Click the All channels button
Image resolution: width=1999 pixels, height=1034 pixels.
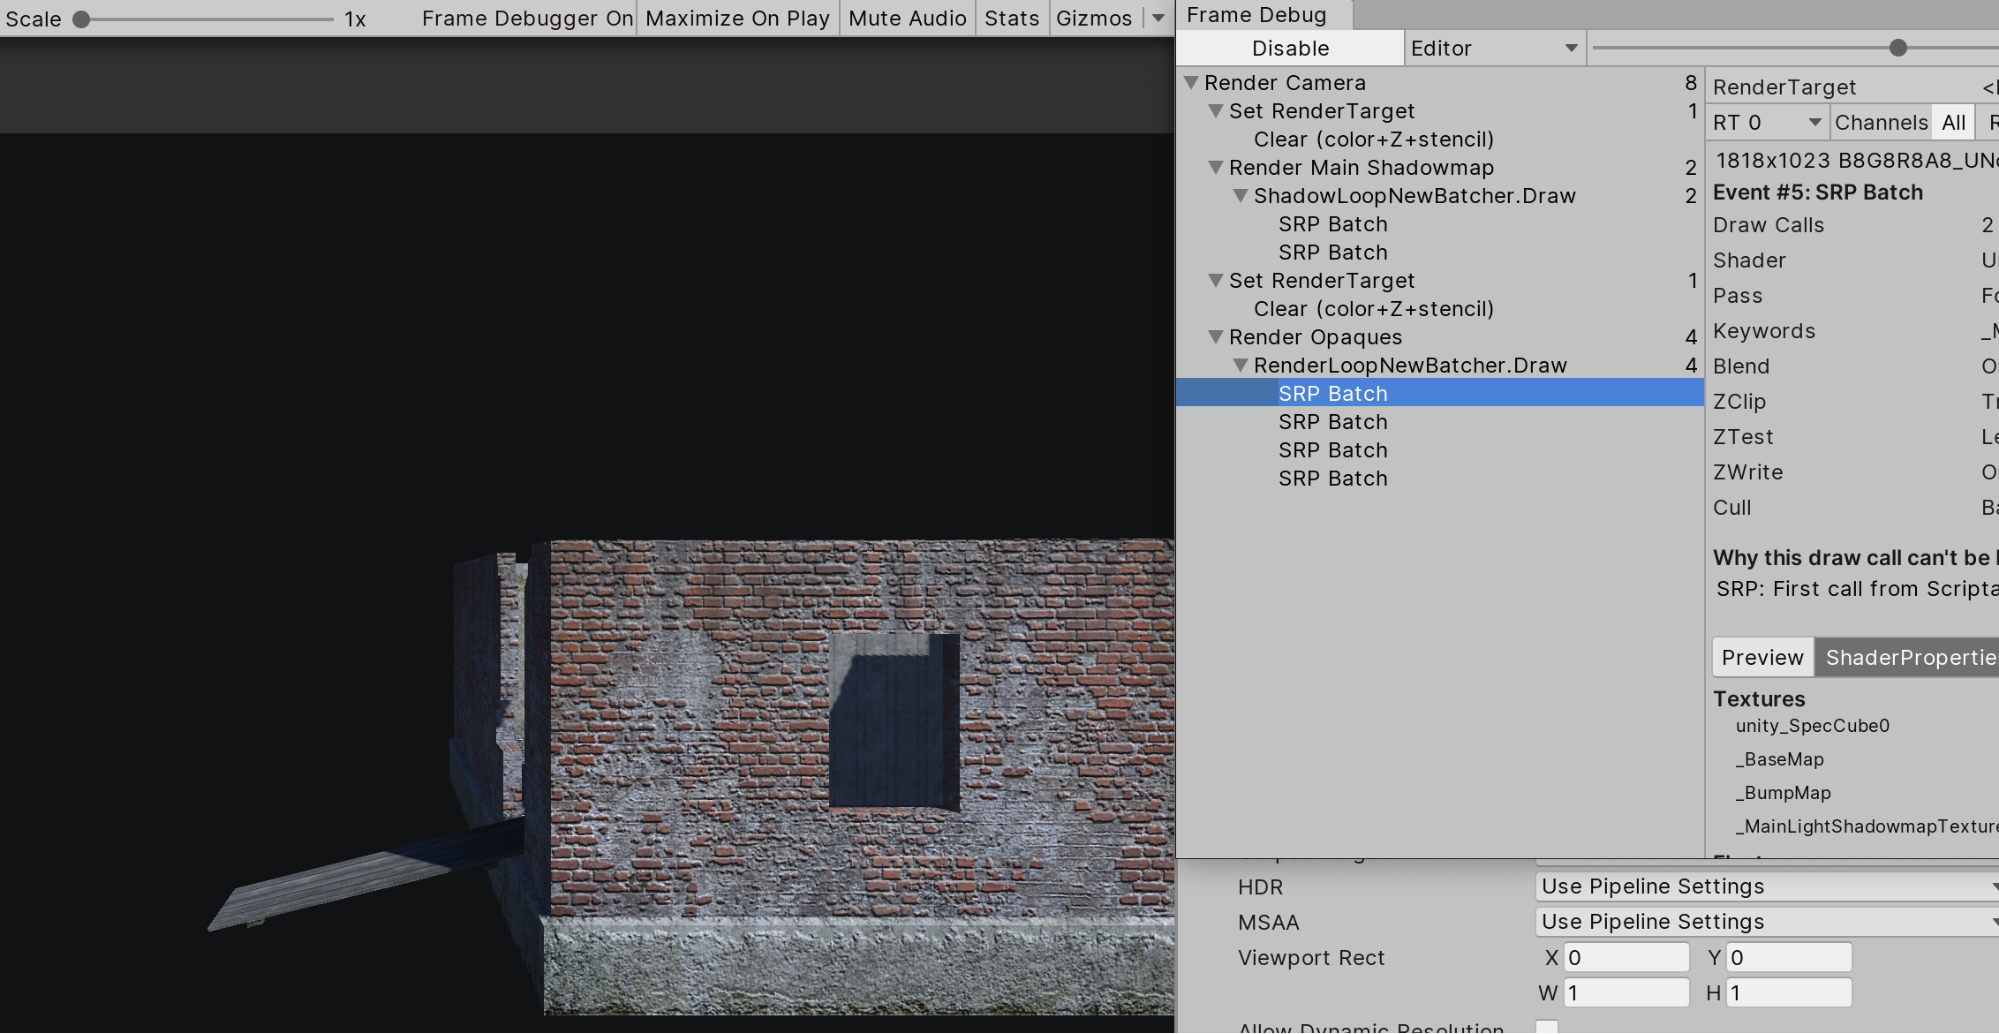(x=1953, y=121)
